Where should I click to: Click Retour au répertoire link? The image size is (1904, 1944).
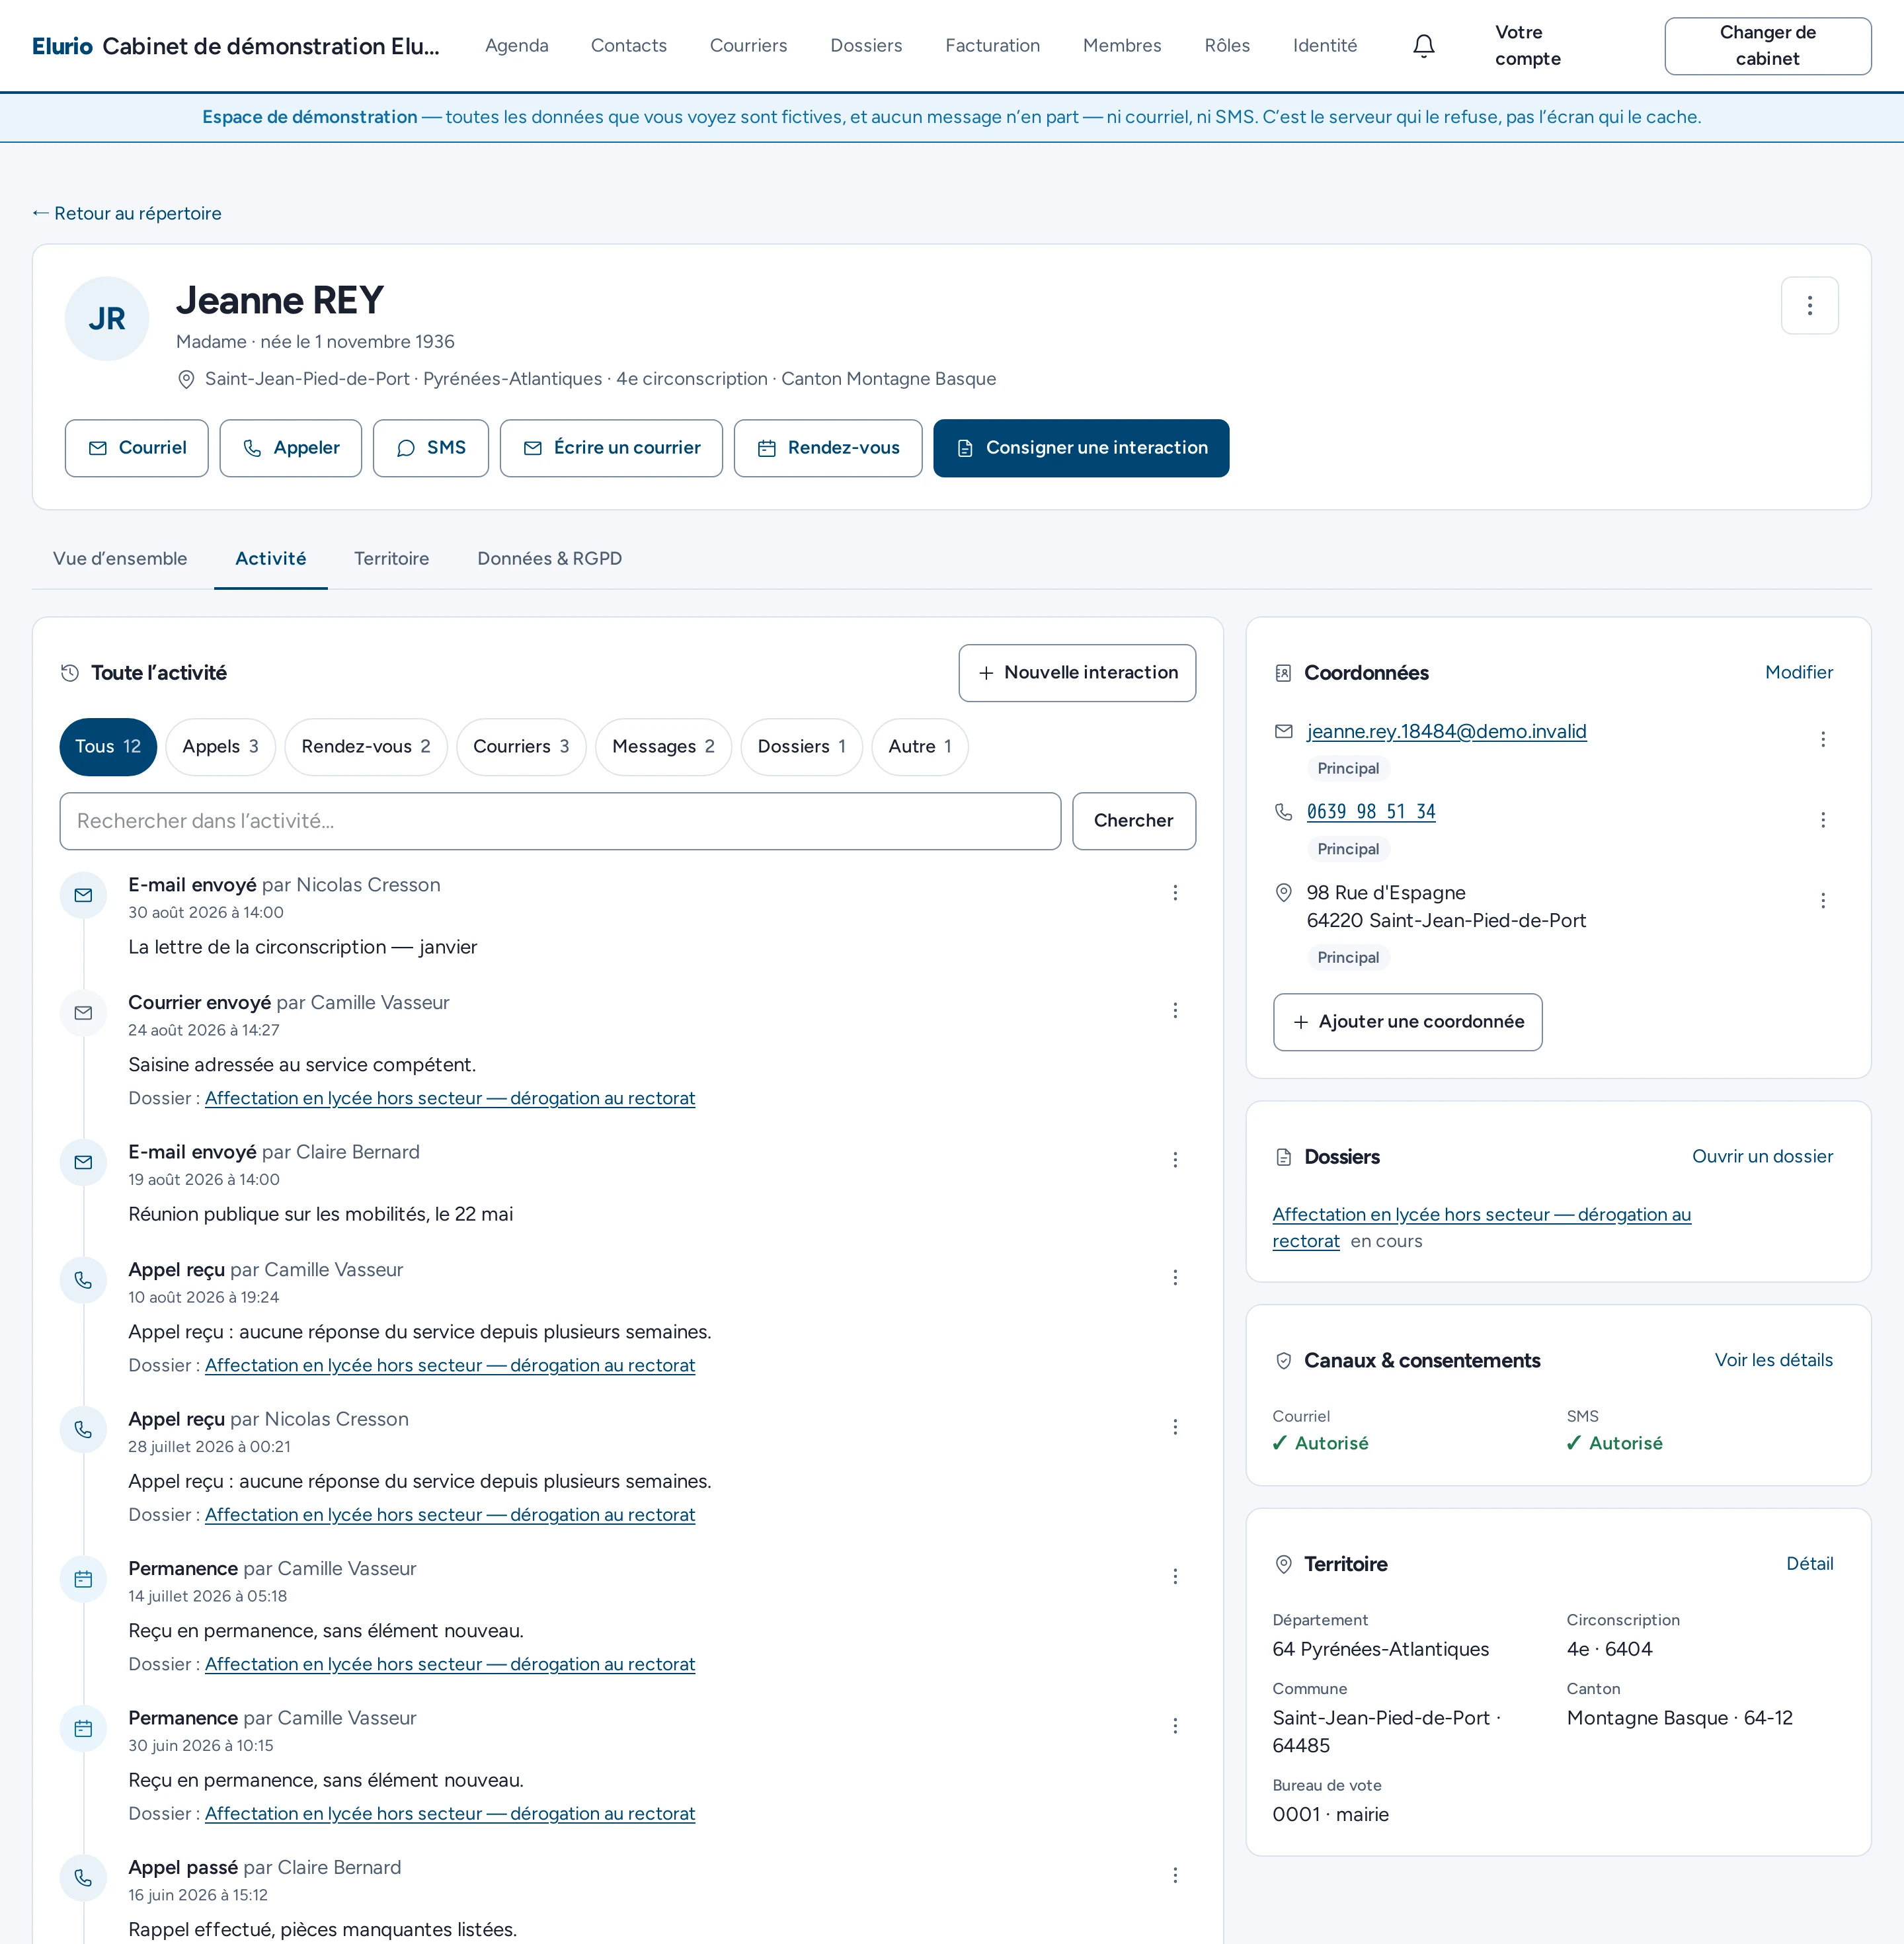click(127, 213)
